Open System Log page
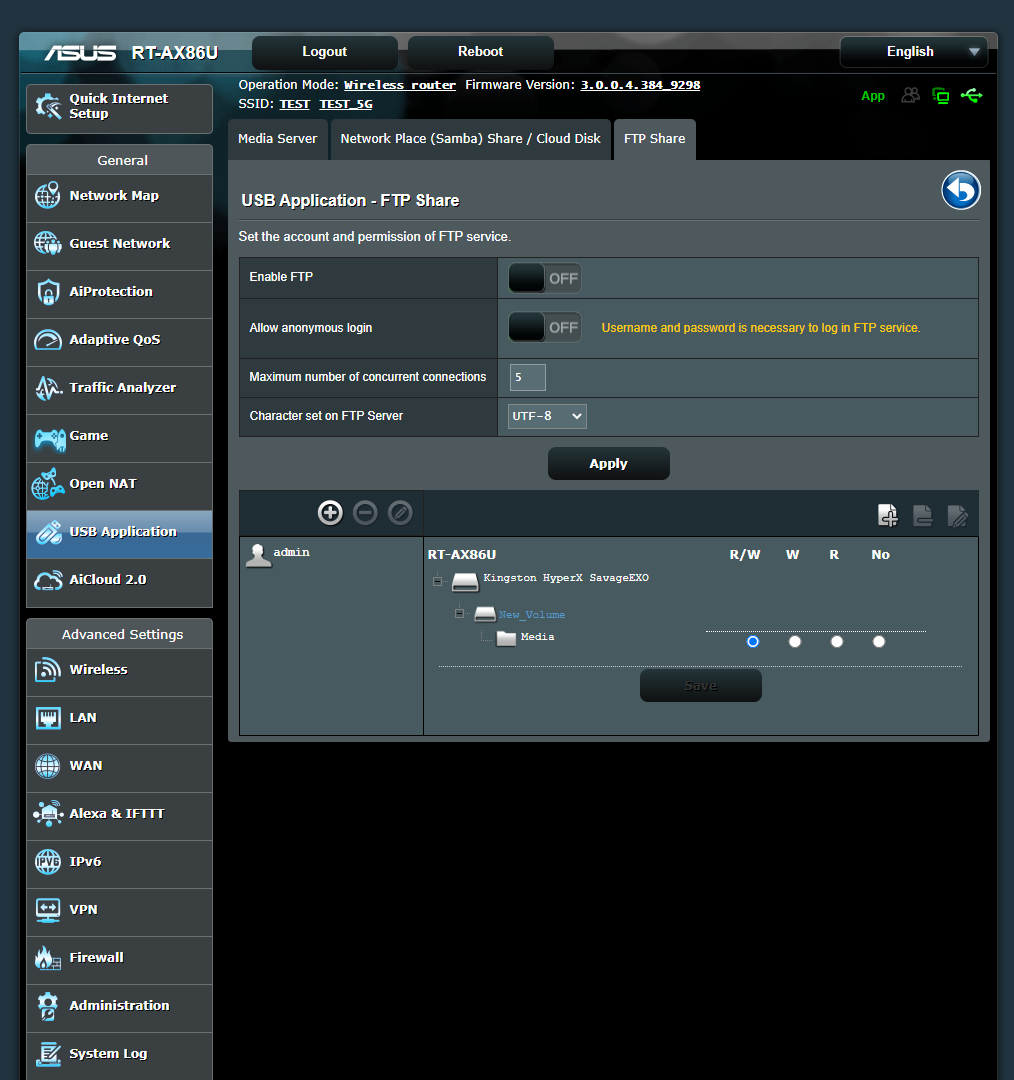1014x1080 pixels. pos(119,1055)
